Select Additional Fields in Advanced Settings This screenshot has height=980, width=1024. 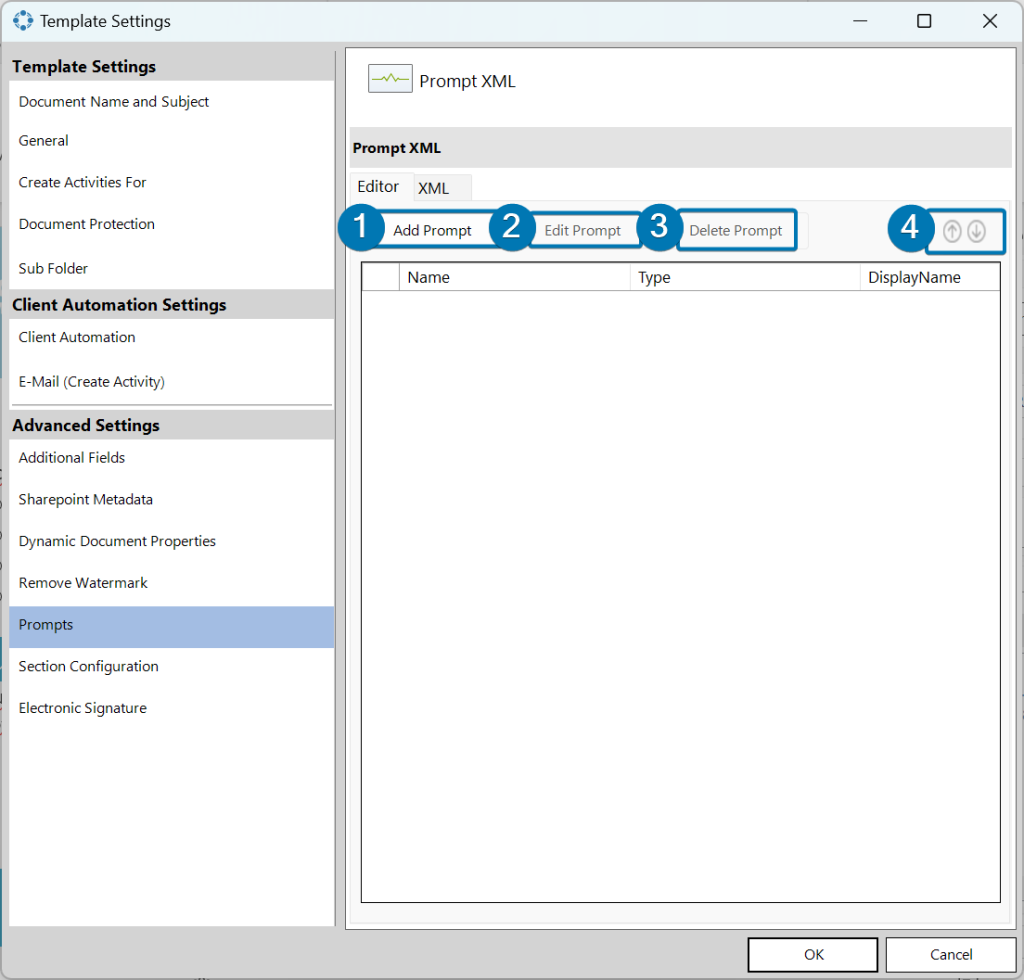(172, 458)
